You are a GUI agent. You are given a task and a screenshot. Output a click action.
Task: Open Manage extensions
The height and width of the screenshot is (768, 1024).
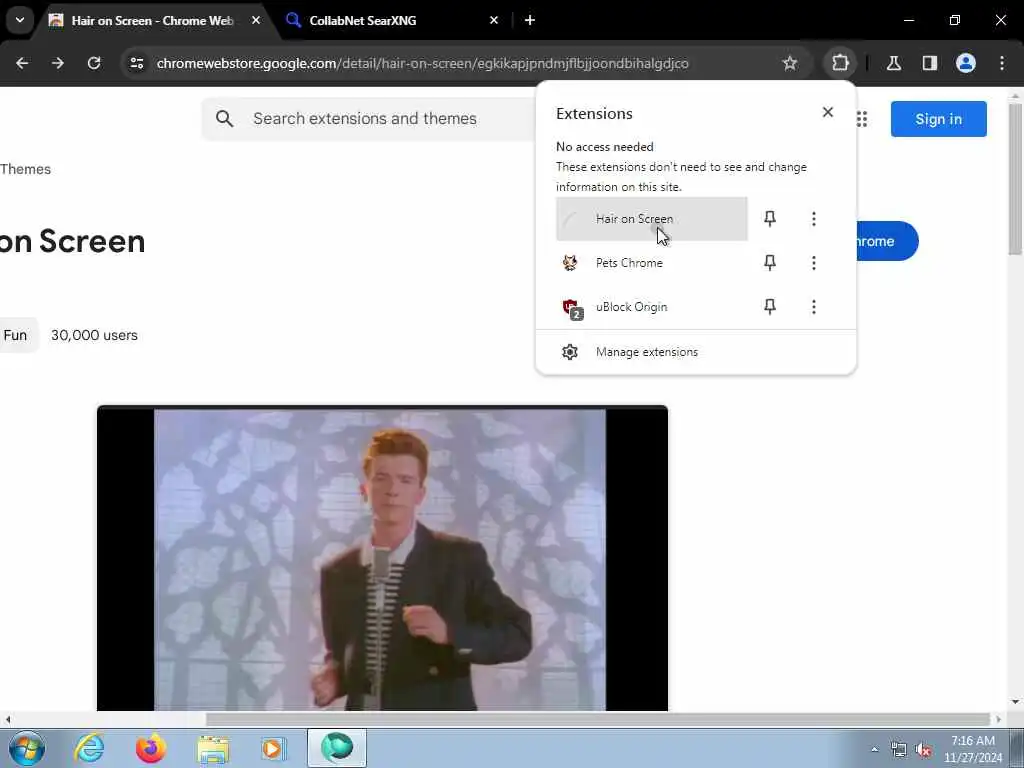[x=696, y=352]
